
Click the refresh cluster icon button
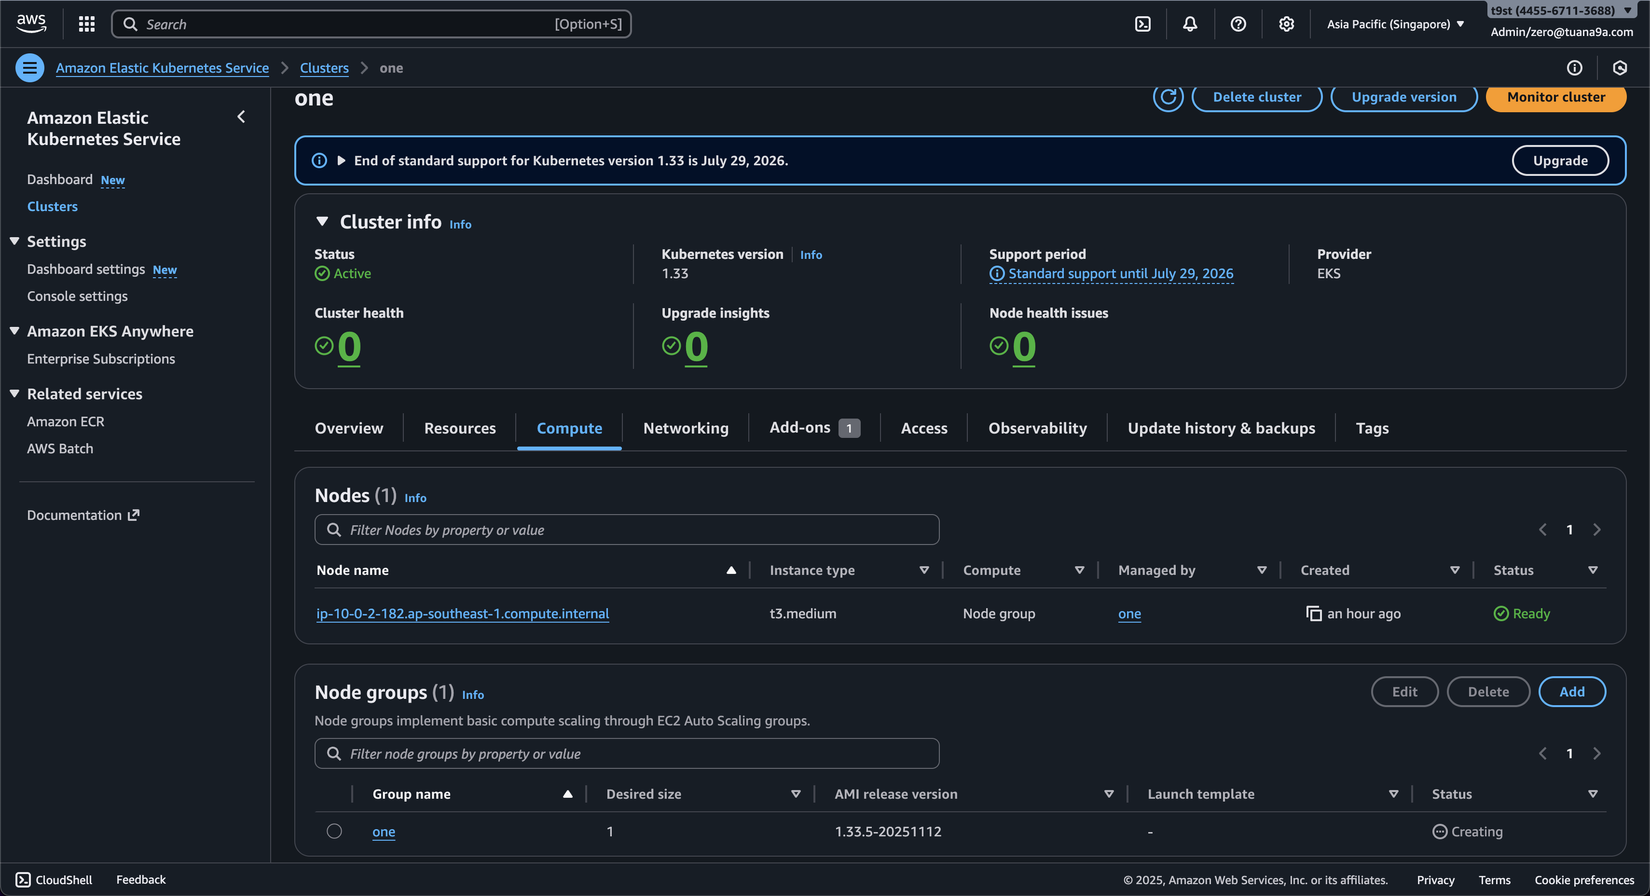[x=1168, y=97]
